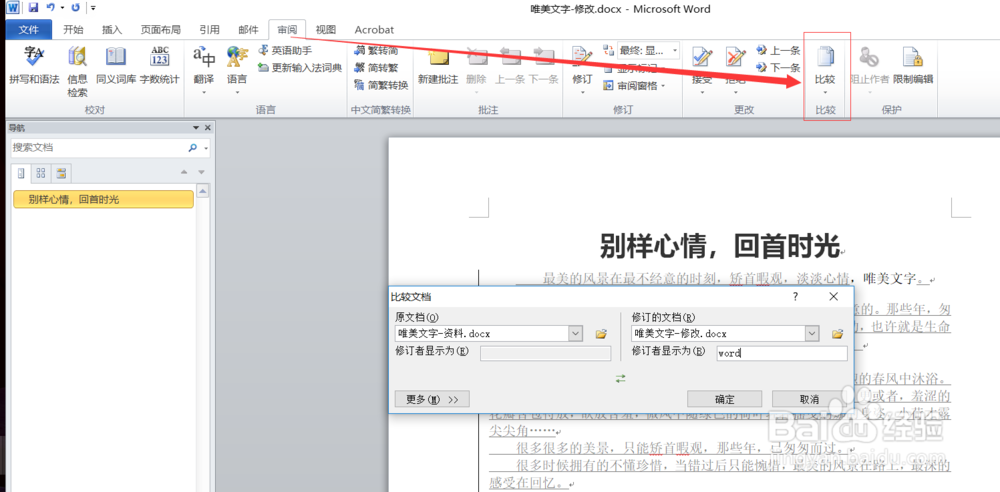Open the Thesaurus (同义词库)

tap(115, 66)
